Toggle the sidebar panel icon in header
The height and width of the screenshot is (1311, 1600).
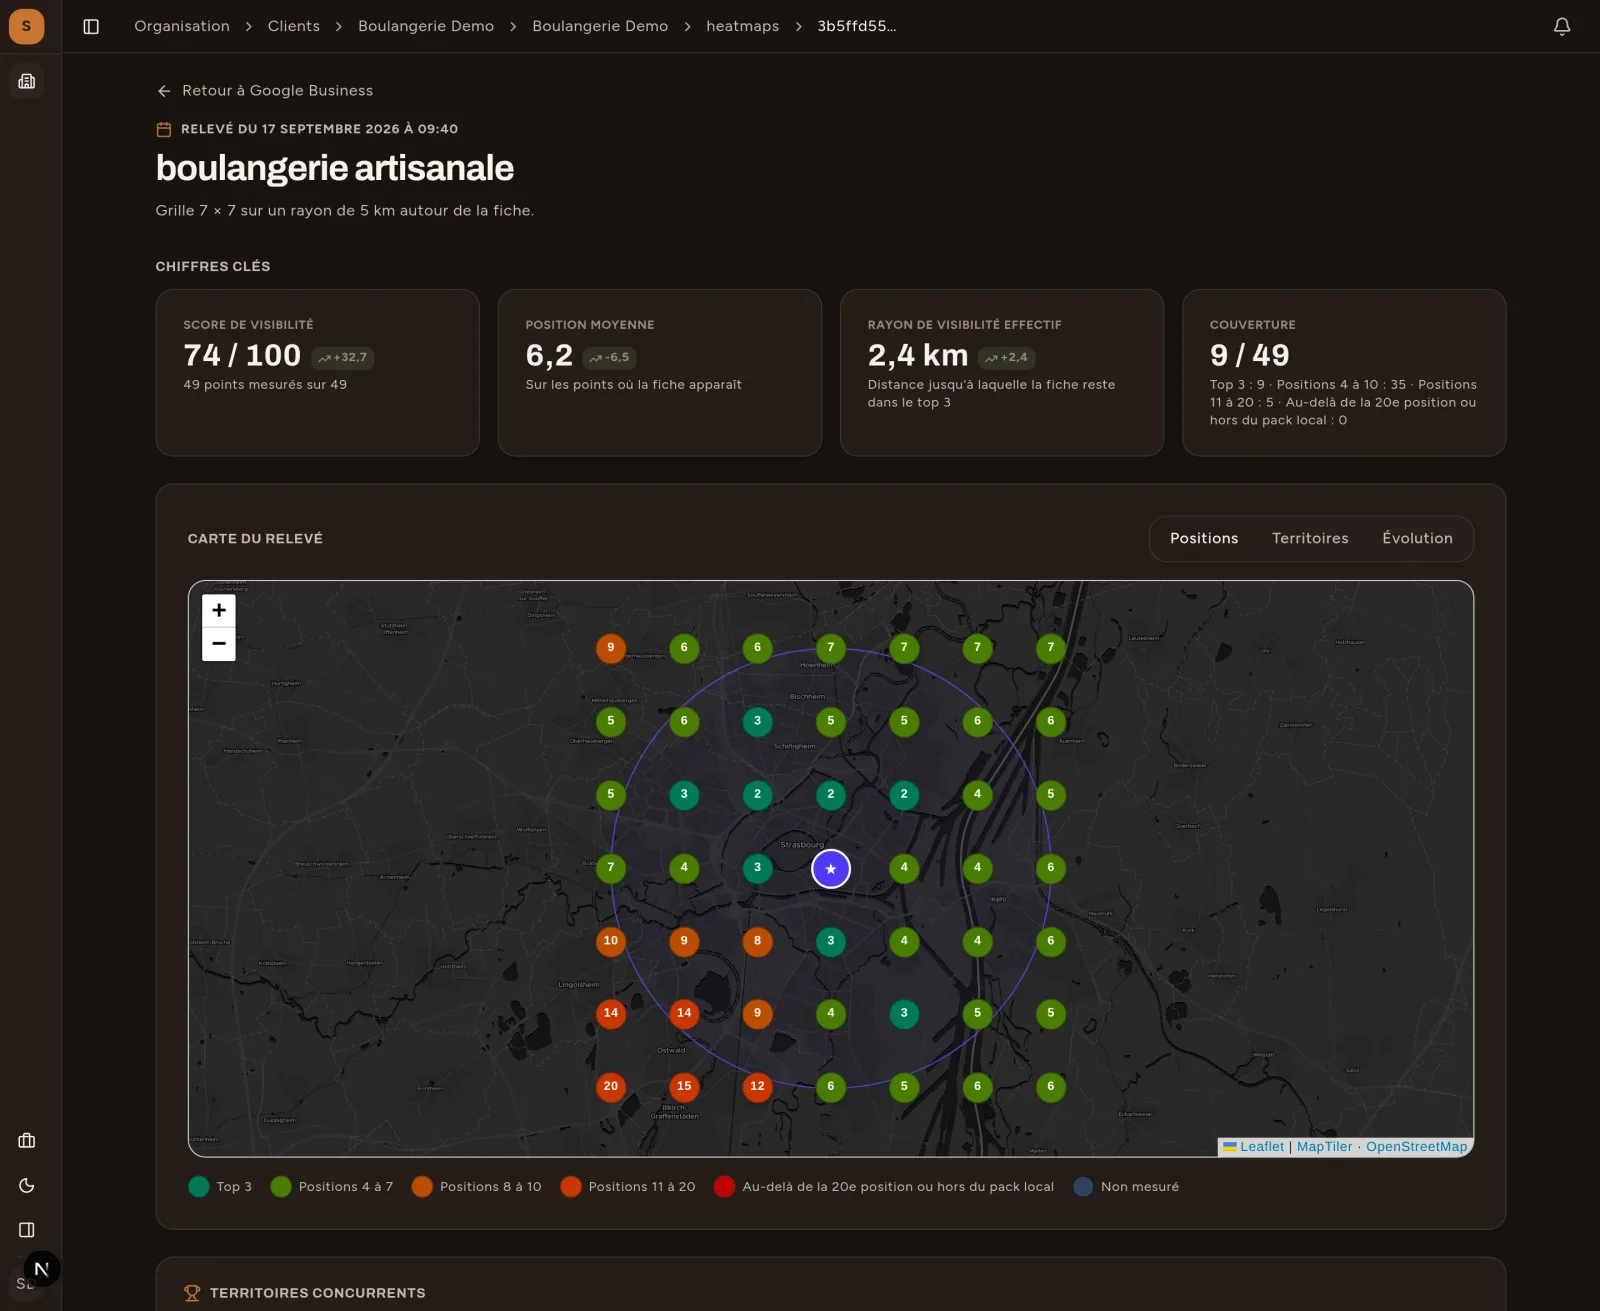pyautogui.click(x=91, y=26)
